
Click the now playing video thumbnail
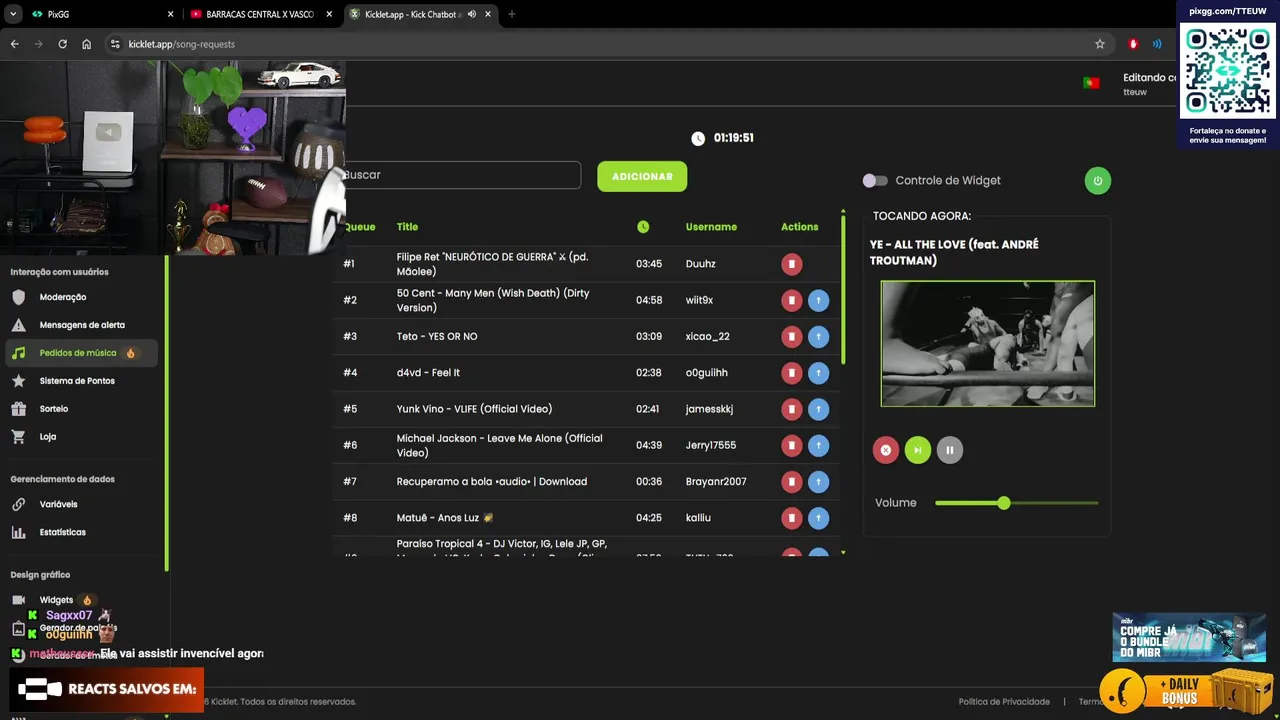pyautogui.click(x=988, y=343)
